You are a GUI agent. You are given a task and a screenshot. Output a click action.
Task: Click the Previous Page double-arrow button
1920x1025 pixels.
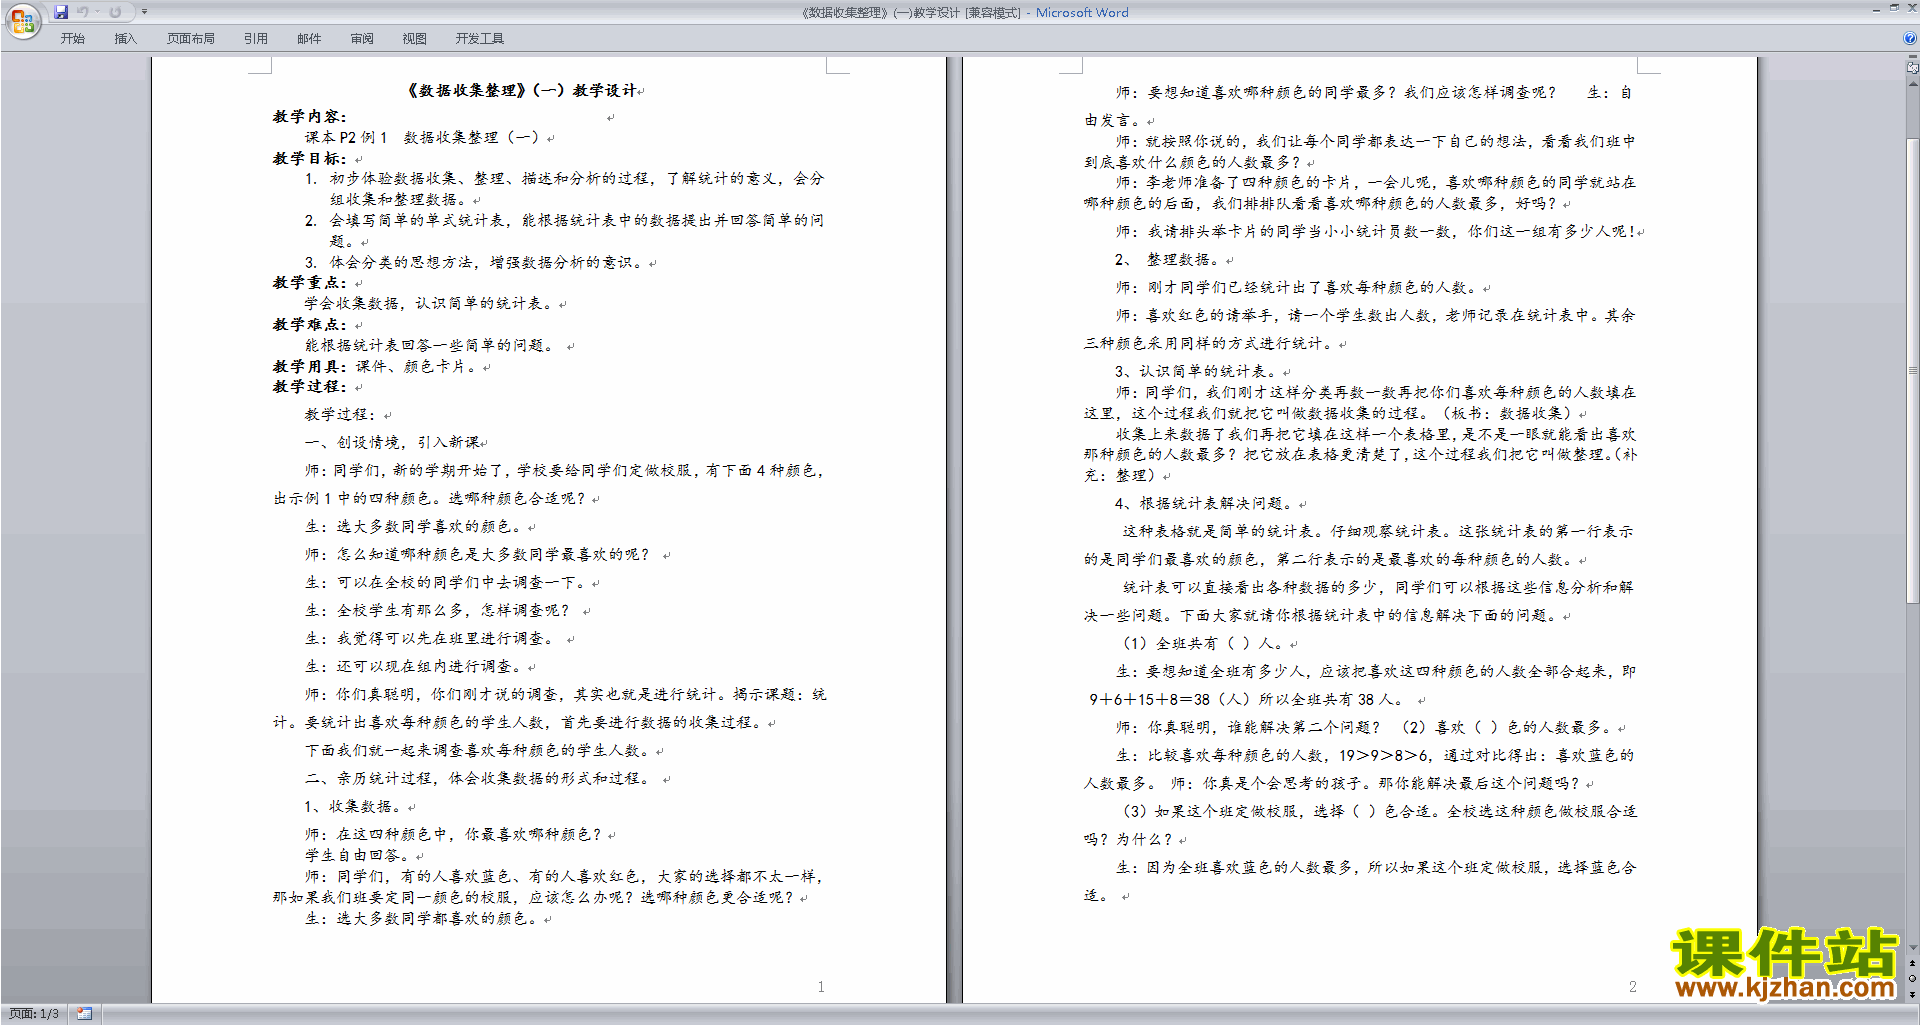pyautogui.click(x=1913, y=963)
